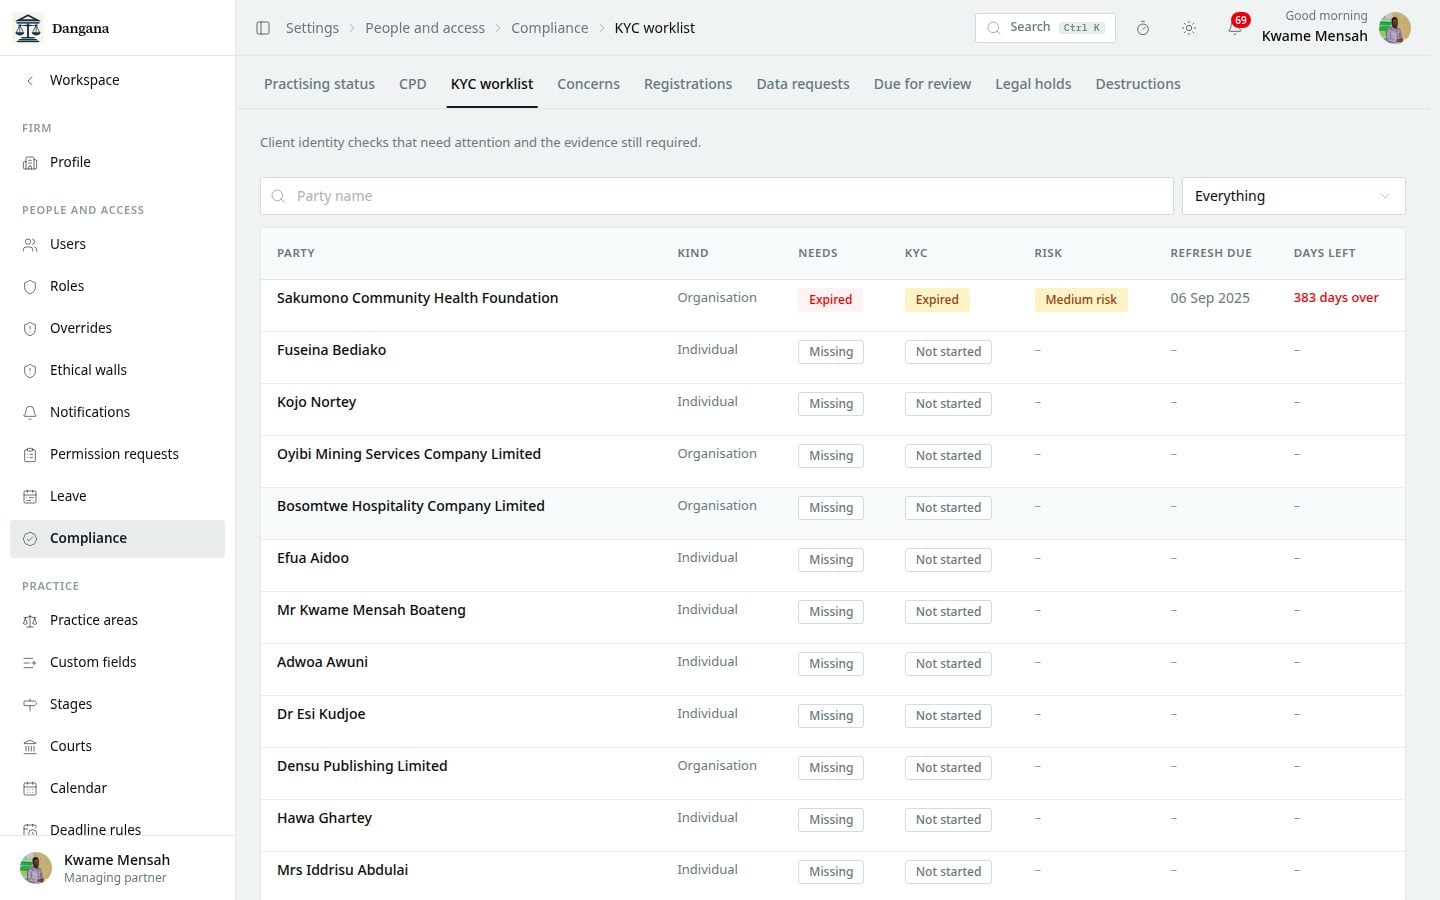This screenshot has height=900, width=1440.
Task: Toggle the light theme sun icon
Action: point(1189,28)
